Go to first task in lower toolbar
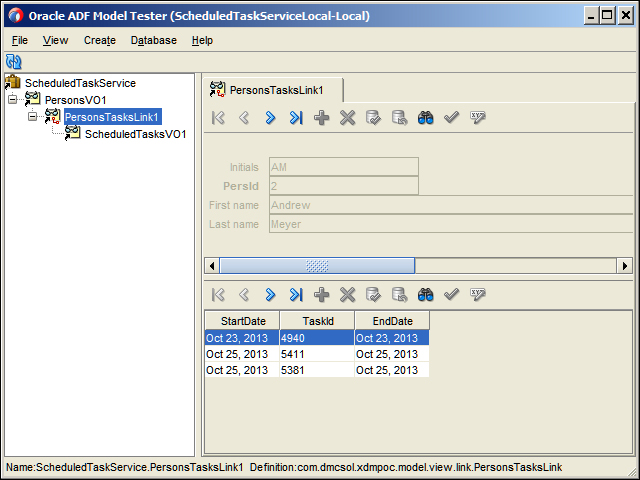This screenshot has height=480, width=640. (218, 294)
